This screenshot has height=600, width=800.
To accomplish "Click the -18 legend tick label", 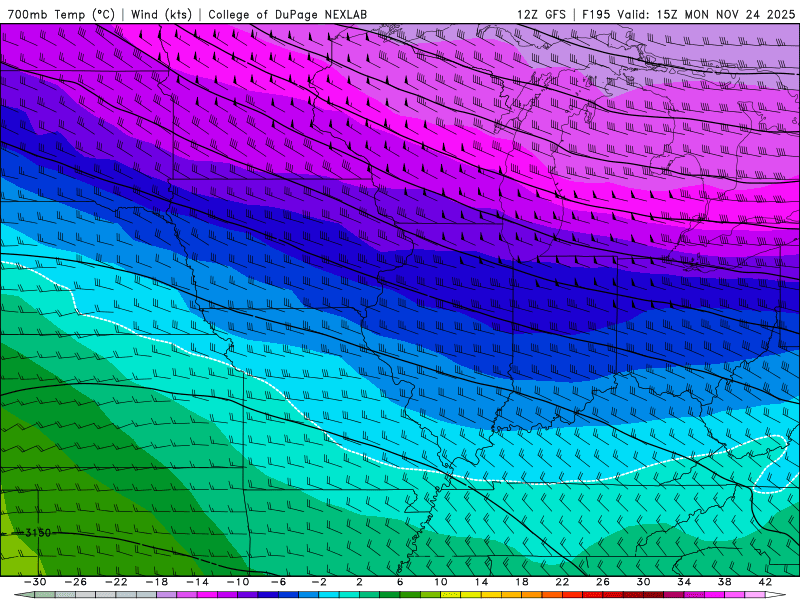I will (x=157, y=582).
